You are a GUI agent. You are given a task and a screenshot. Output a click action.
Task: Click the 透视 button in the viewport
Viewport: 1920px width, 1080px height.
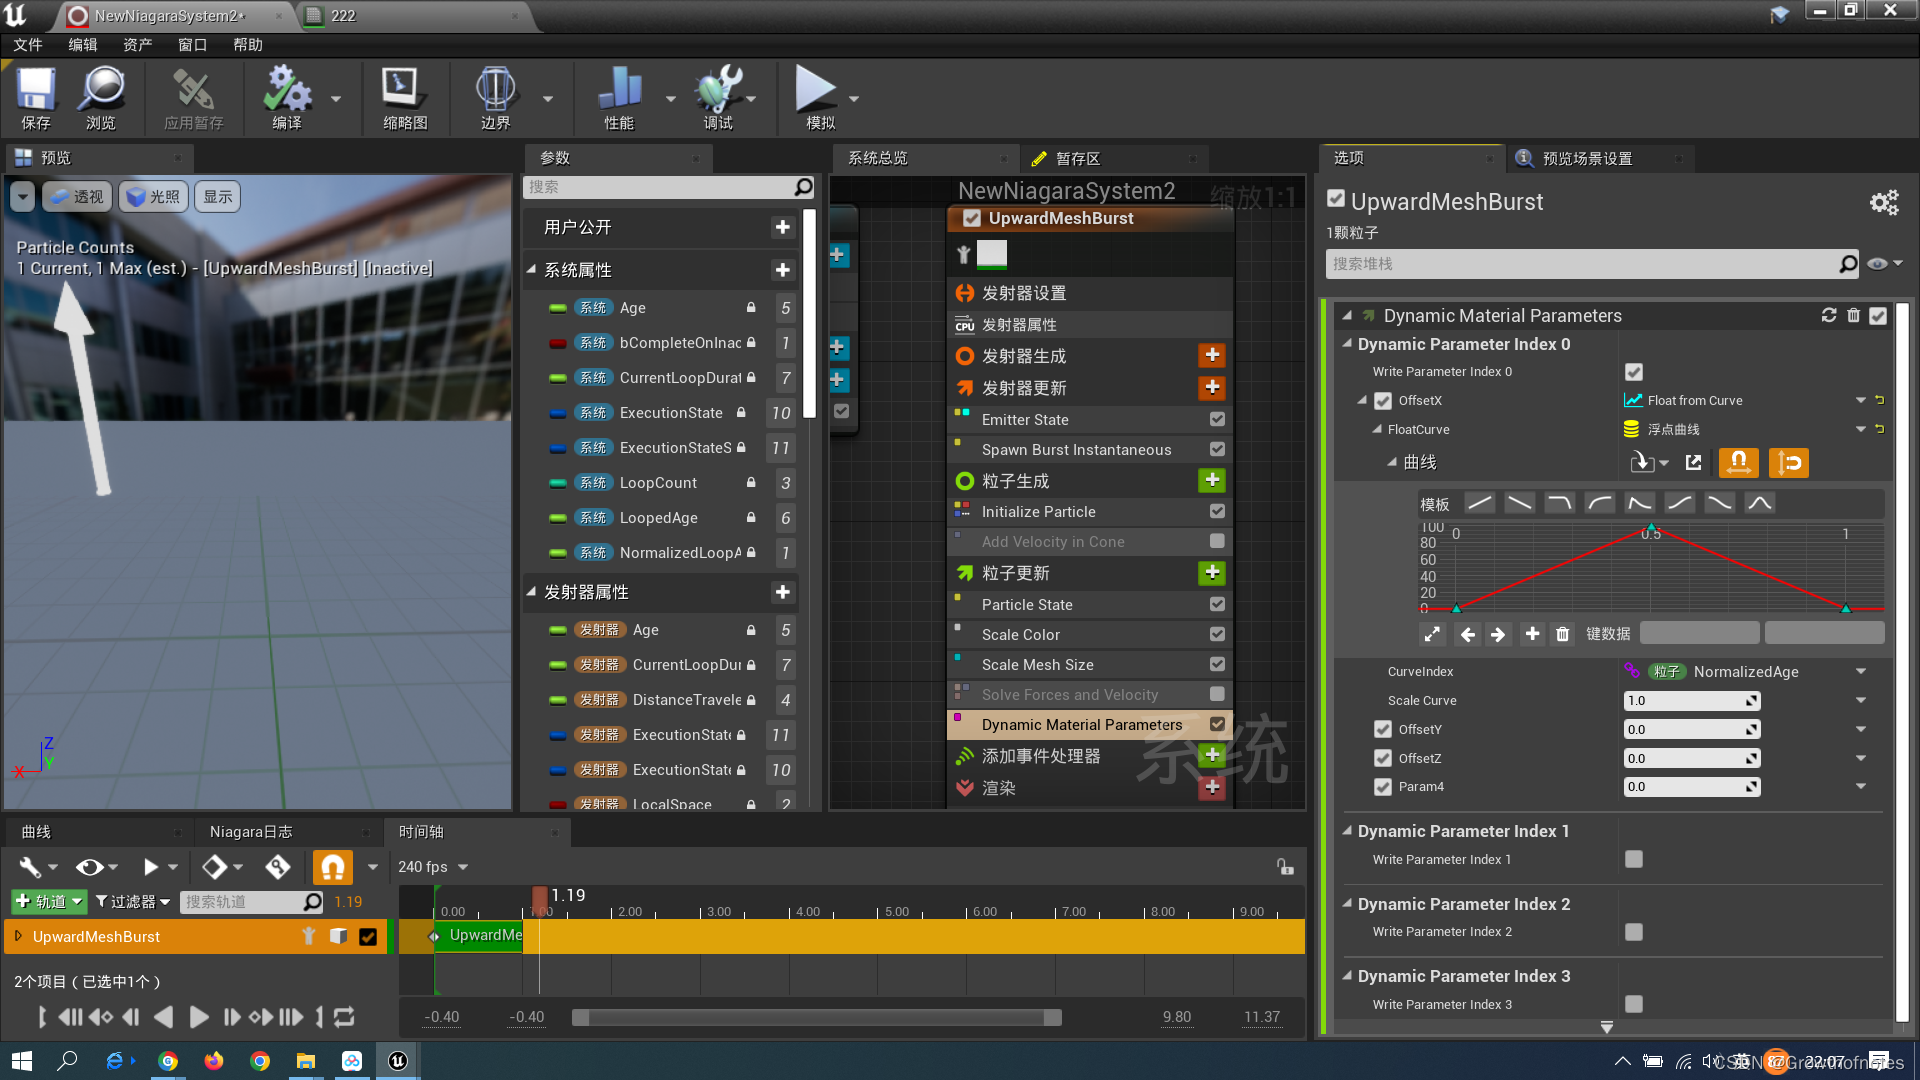[77, 196]
